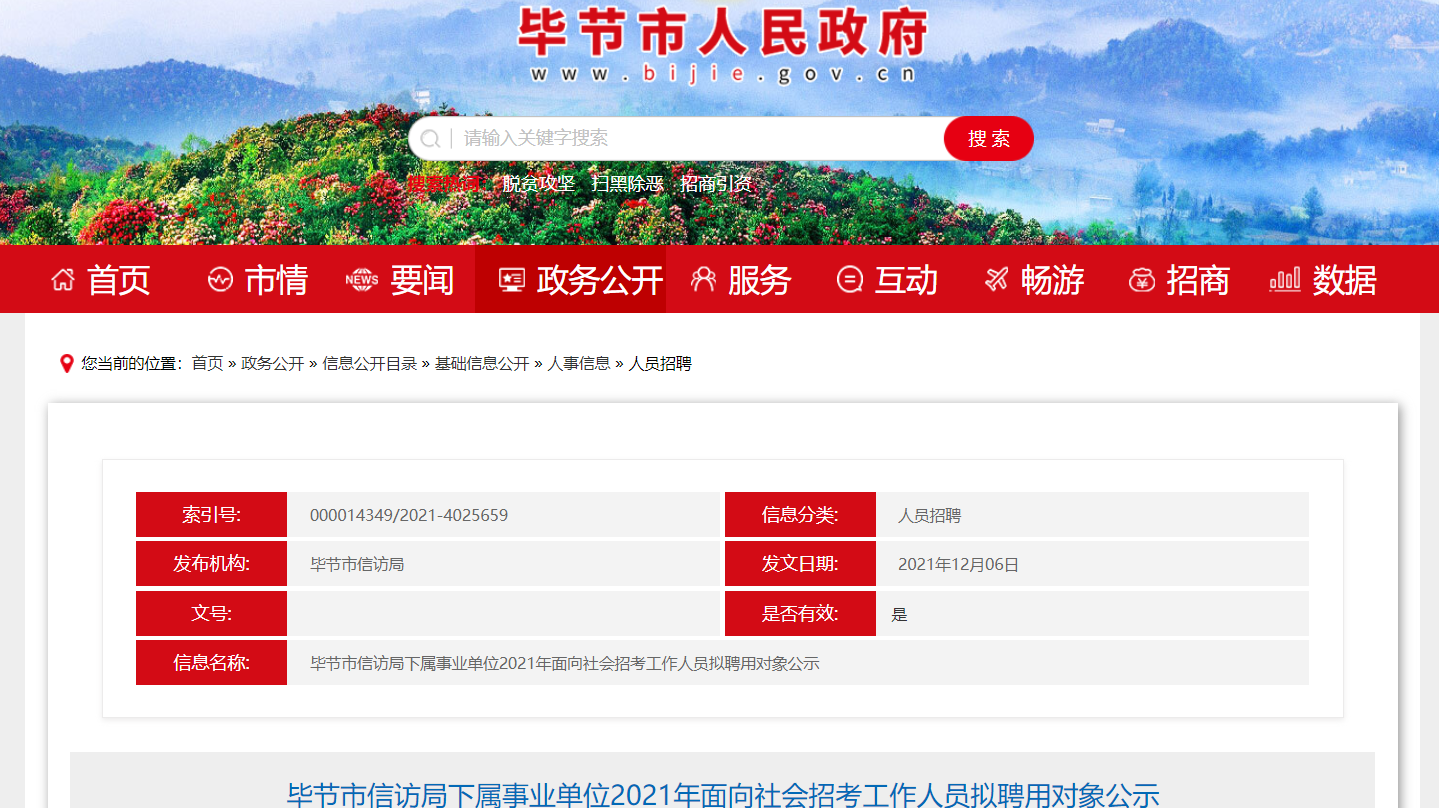This screenshot has height=808, width=1439.
Task: Click the red 搜索 button
Action: tap(989, 138)
